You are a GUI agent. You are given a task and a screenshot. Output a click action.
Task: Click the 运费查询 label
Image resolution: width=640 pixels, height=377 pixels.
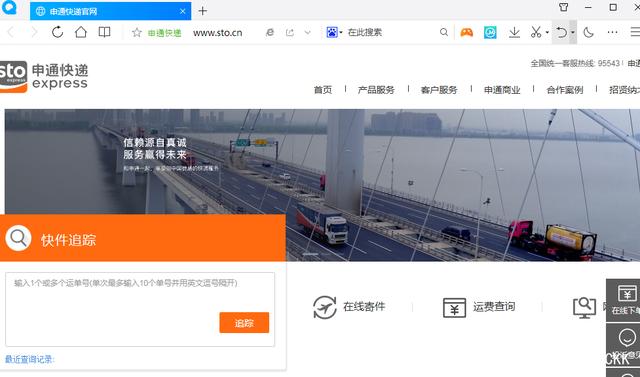point(494,306)
